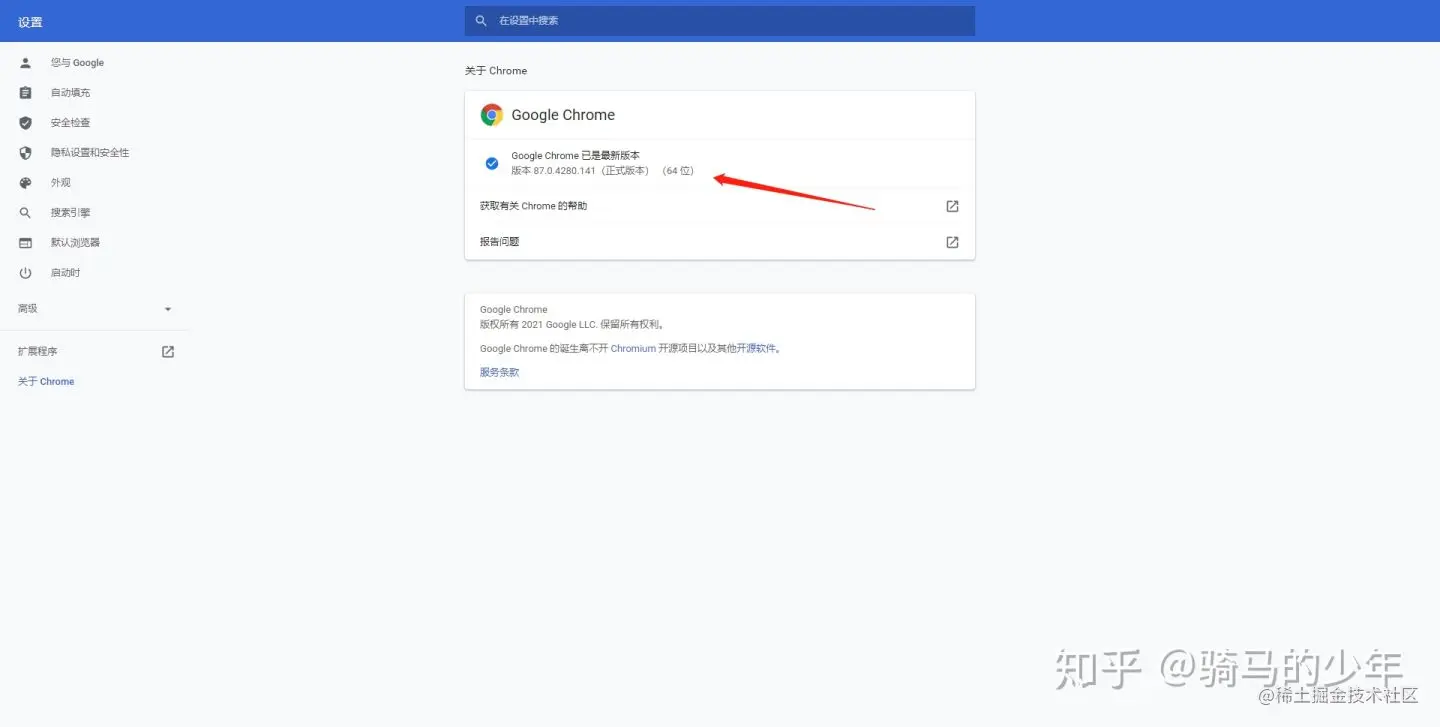Open 获取有关 Chrome 的帮助 row
Viewport: 1440px width, 727px height.
[x=720, y=206]
